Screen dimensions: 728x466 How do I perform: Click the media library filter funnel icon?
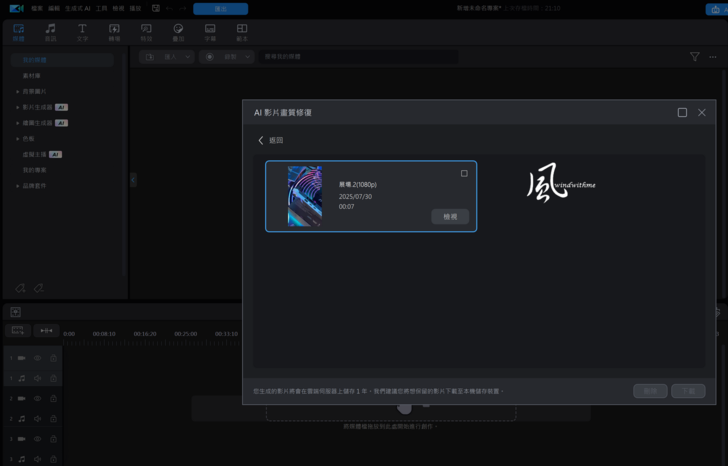(x=694, y=57)
